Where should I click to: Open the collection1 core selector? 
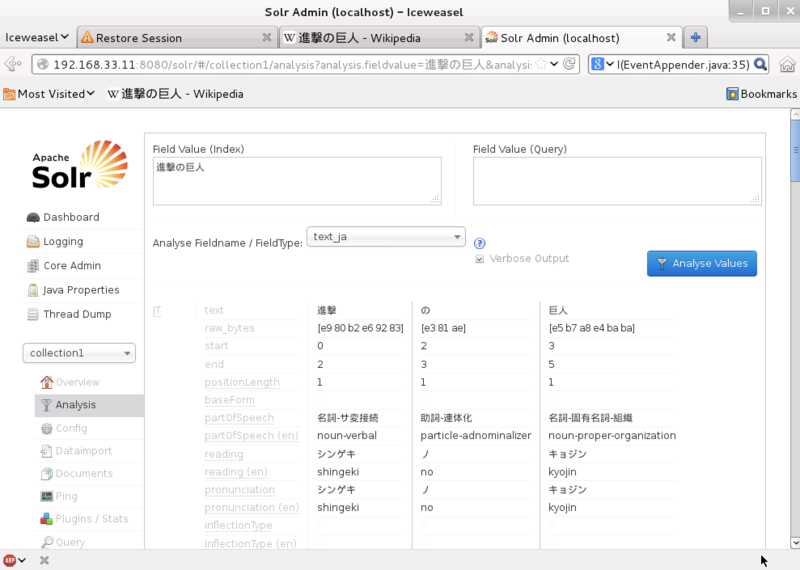[79, 353]
